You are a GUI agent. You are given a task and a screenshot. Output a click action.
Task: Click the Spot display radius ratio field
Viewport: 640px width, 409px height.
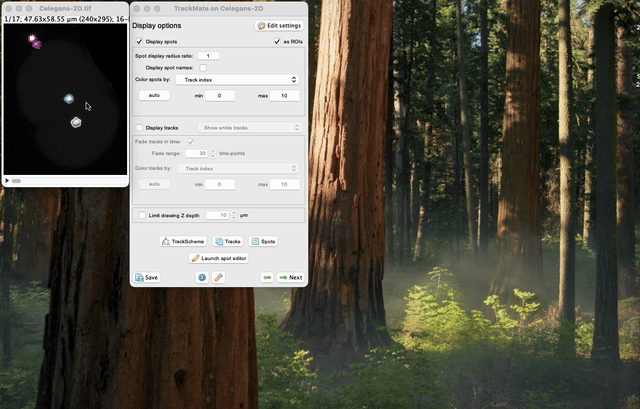click(x=209, y=56)
